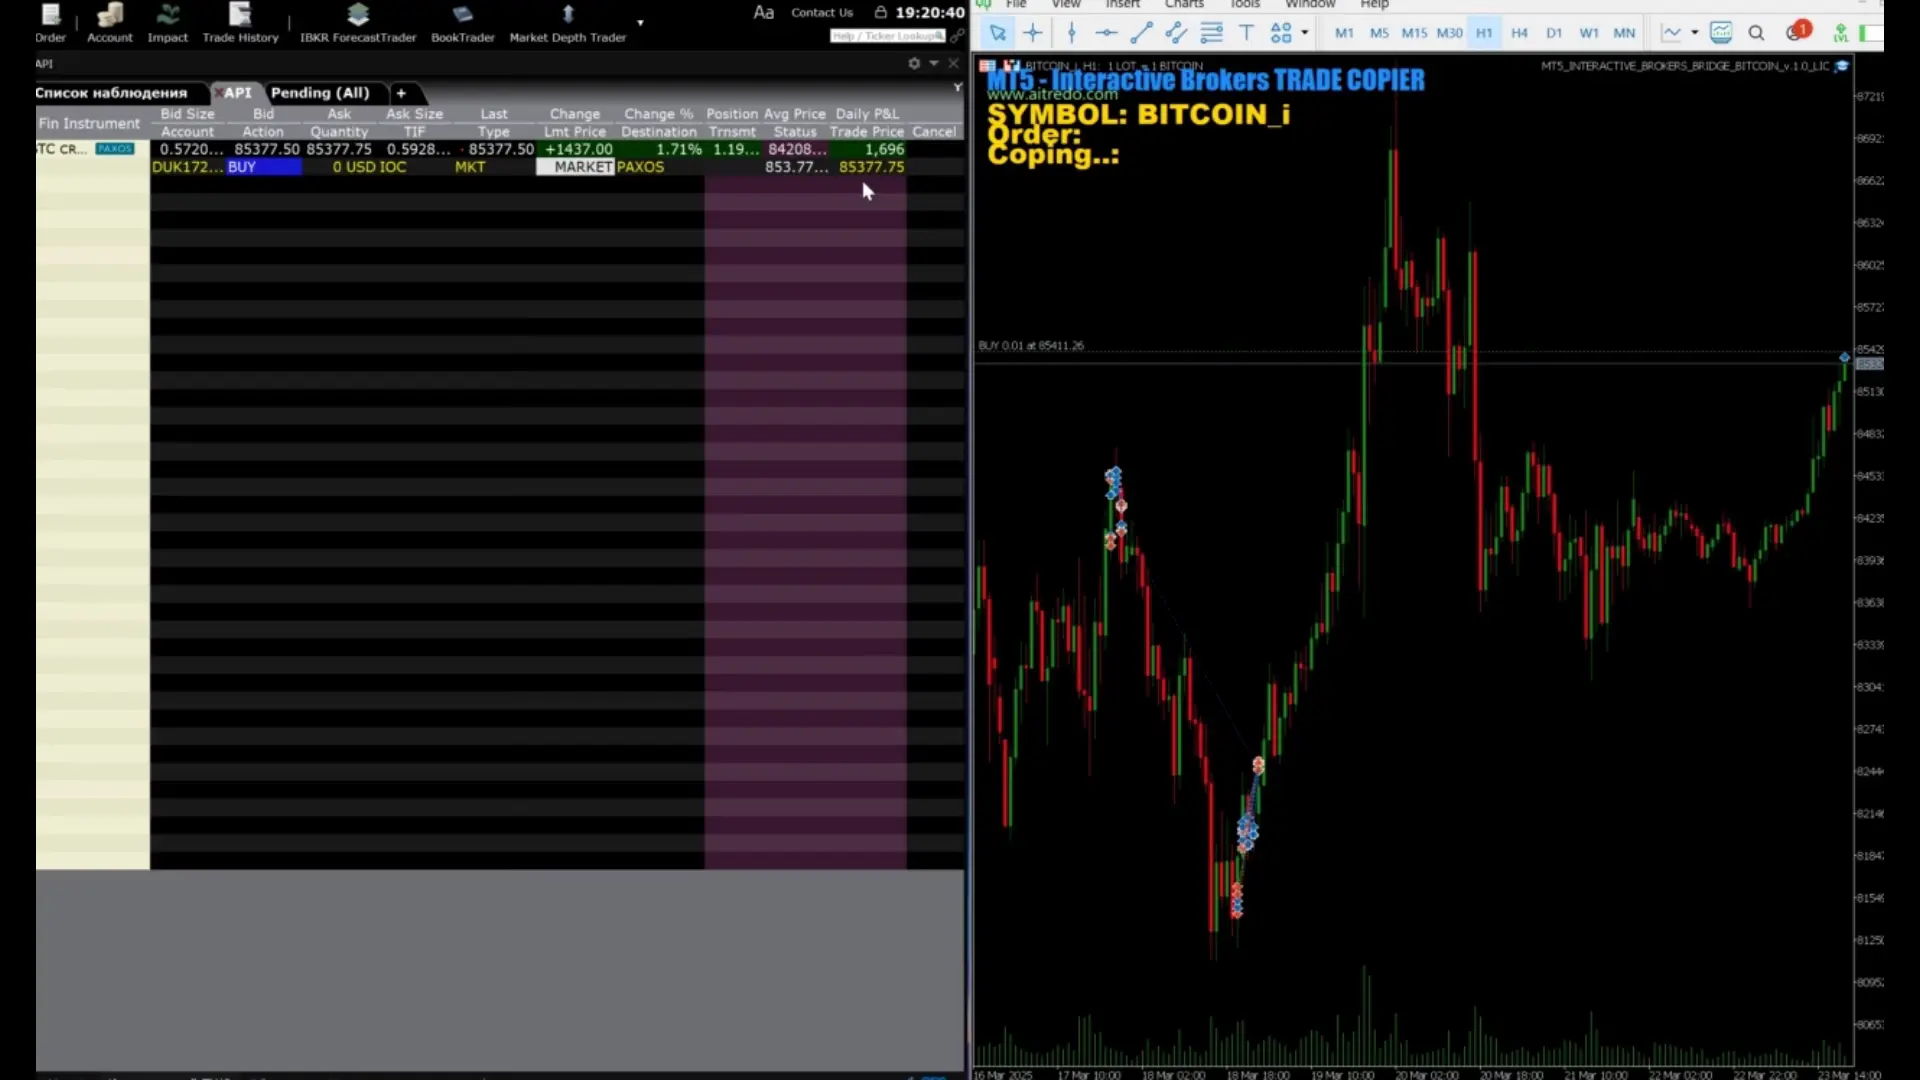Select the horizontal line tool

(x=1106, y=33)
